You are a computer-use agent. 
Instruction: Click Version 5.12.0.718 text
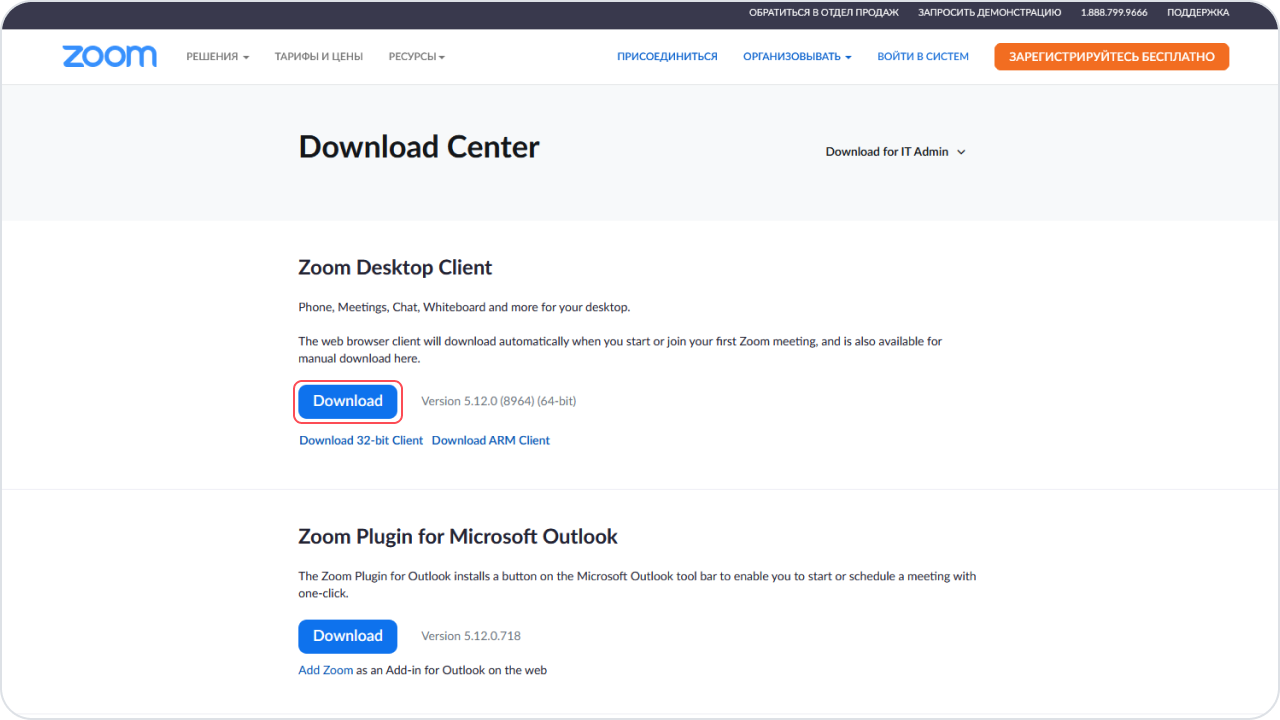[471, 636]
